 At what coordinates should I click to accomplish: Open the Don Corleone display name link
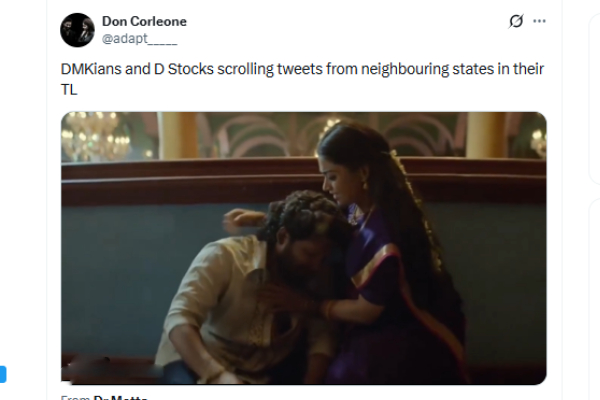point(144,21)
